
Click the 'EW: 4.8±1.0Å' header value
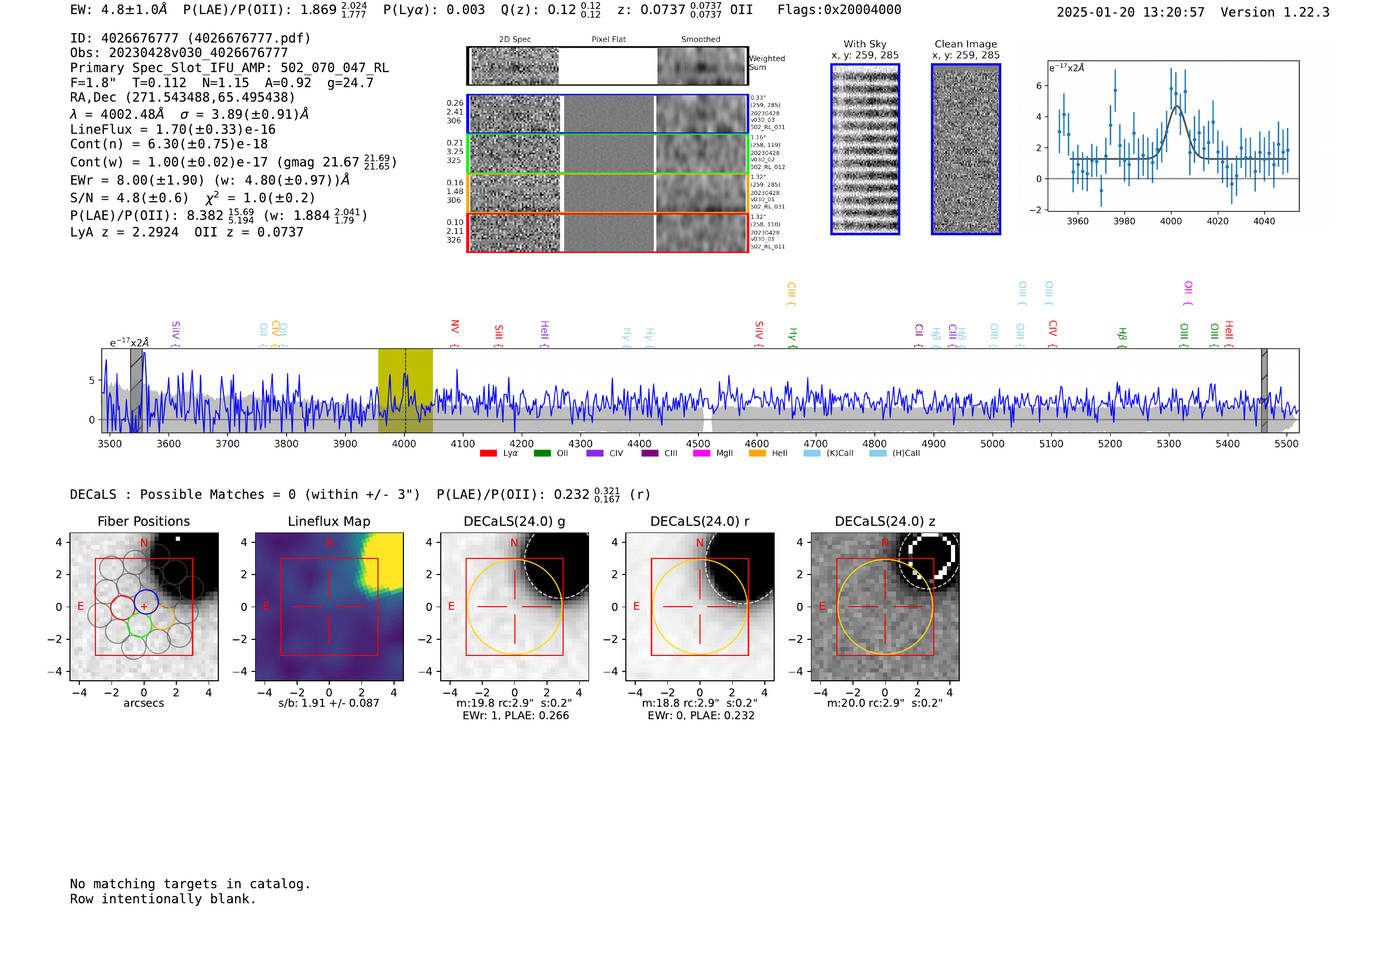click(x=119, y=10)
